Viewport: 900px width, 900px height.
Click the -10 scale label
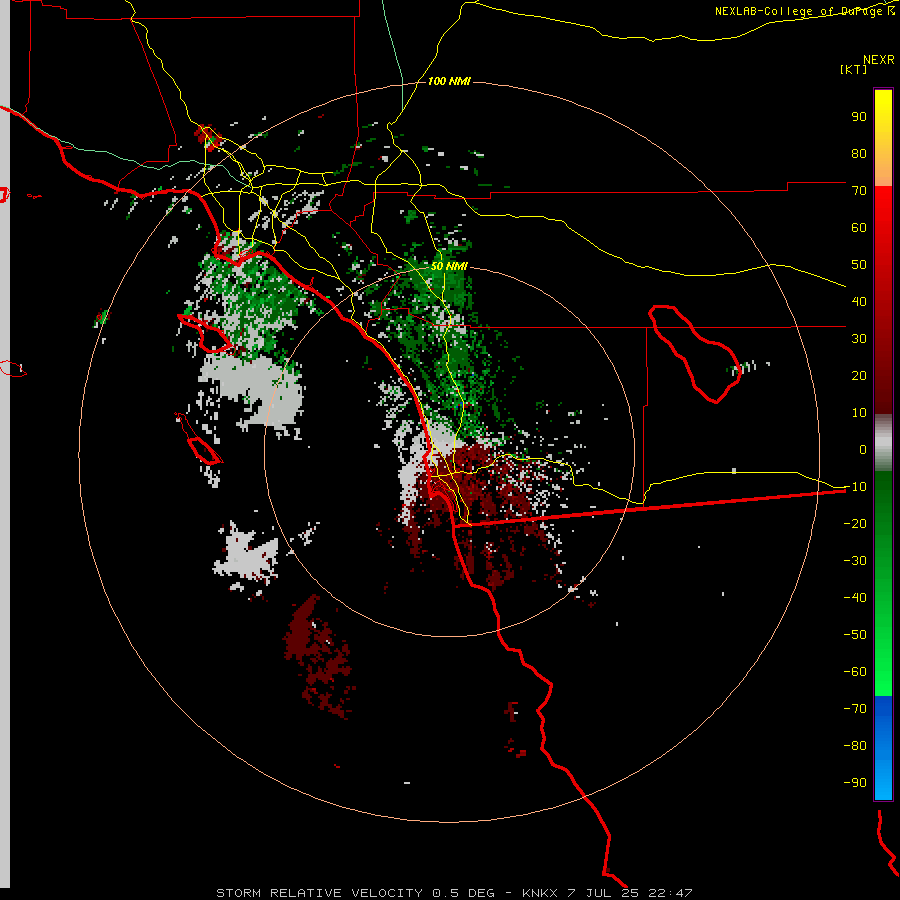tap(855, 487)
